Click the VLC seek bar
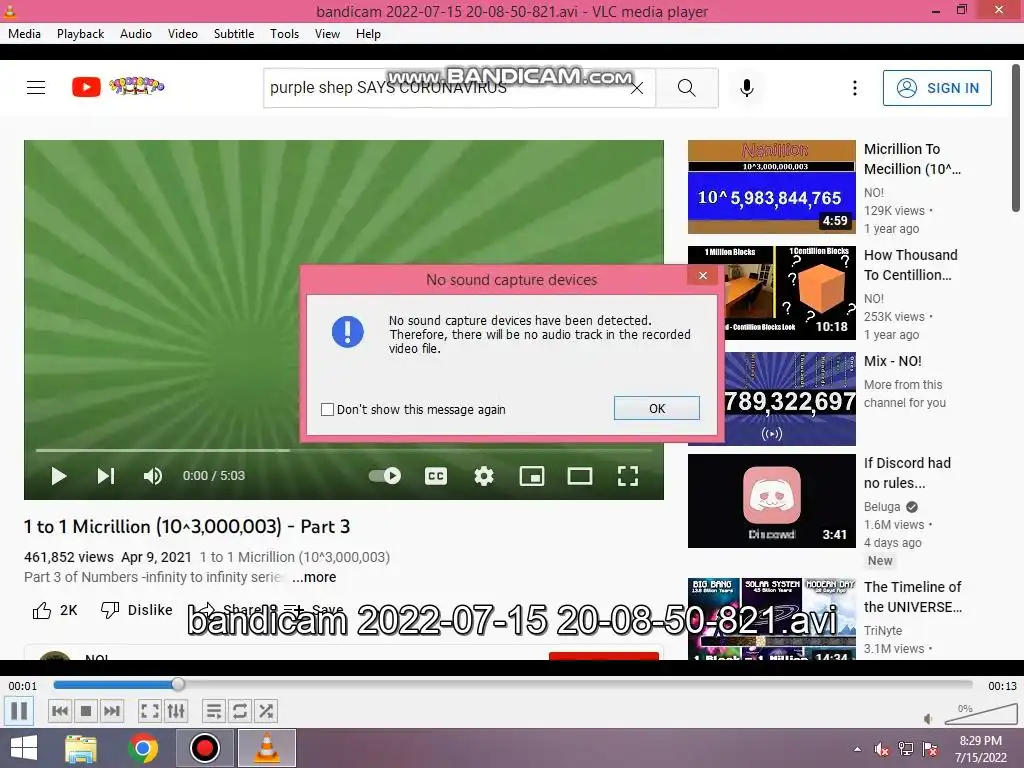Image resolution: width=1024 pixels, height=768 pixels. (513, 684)
